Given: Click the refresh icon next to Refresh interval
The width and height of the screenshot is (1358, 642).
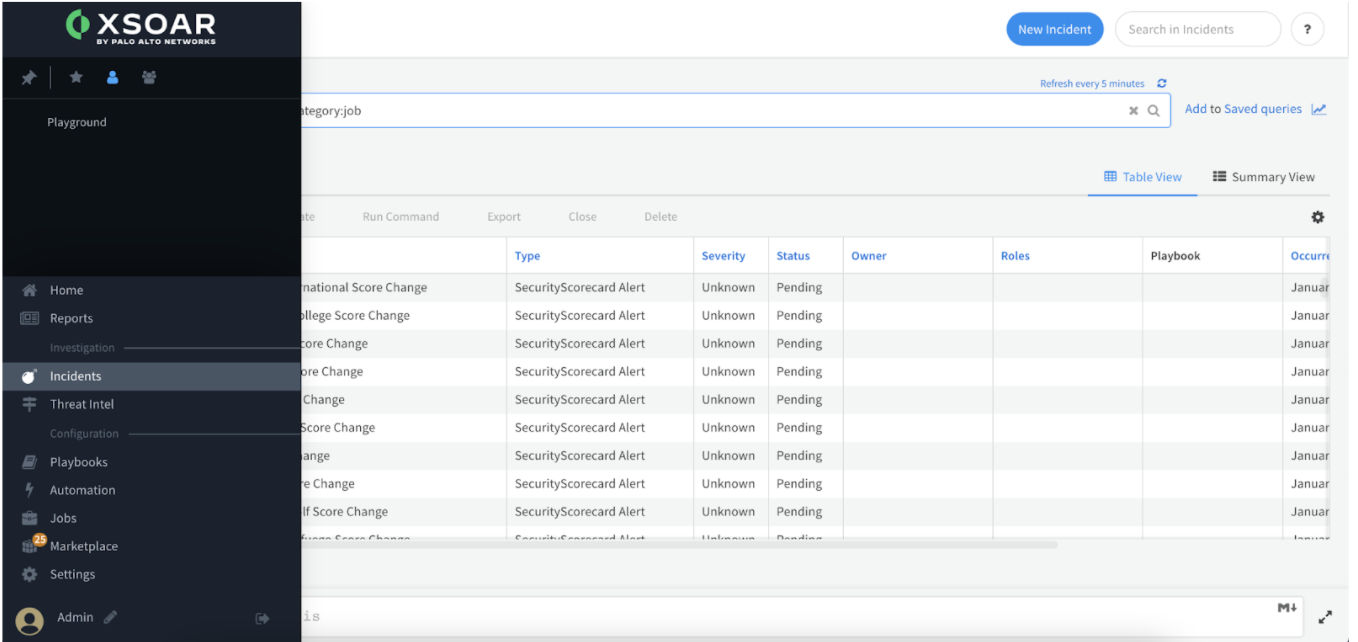Looking at the screenshot, I should click(1162, 84).
